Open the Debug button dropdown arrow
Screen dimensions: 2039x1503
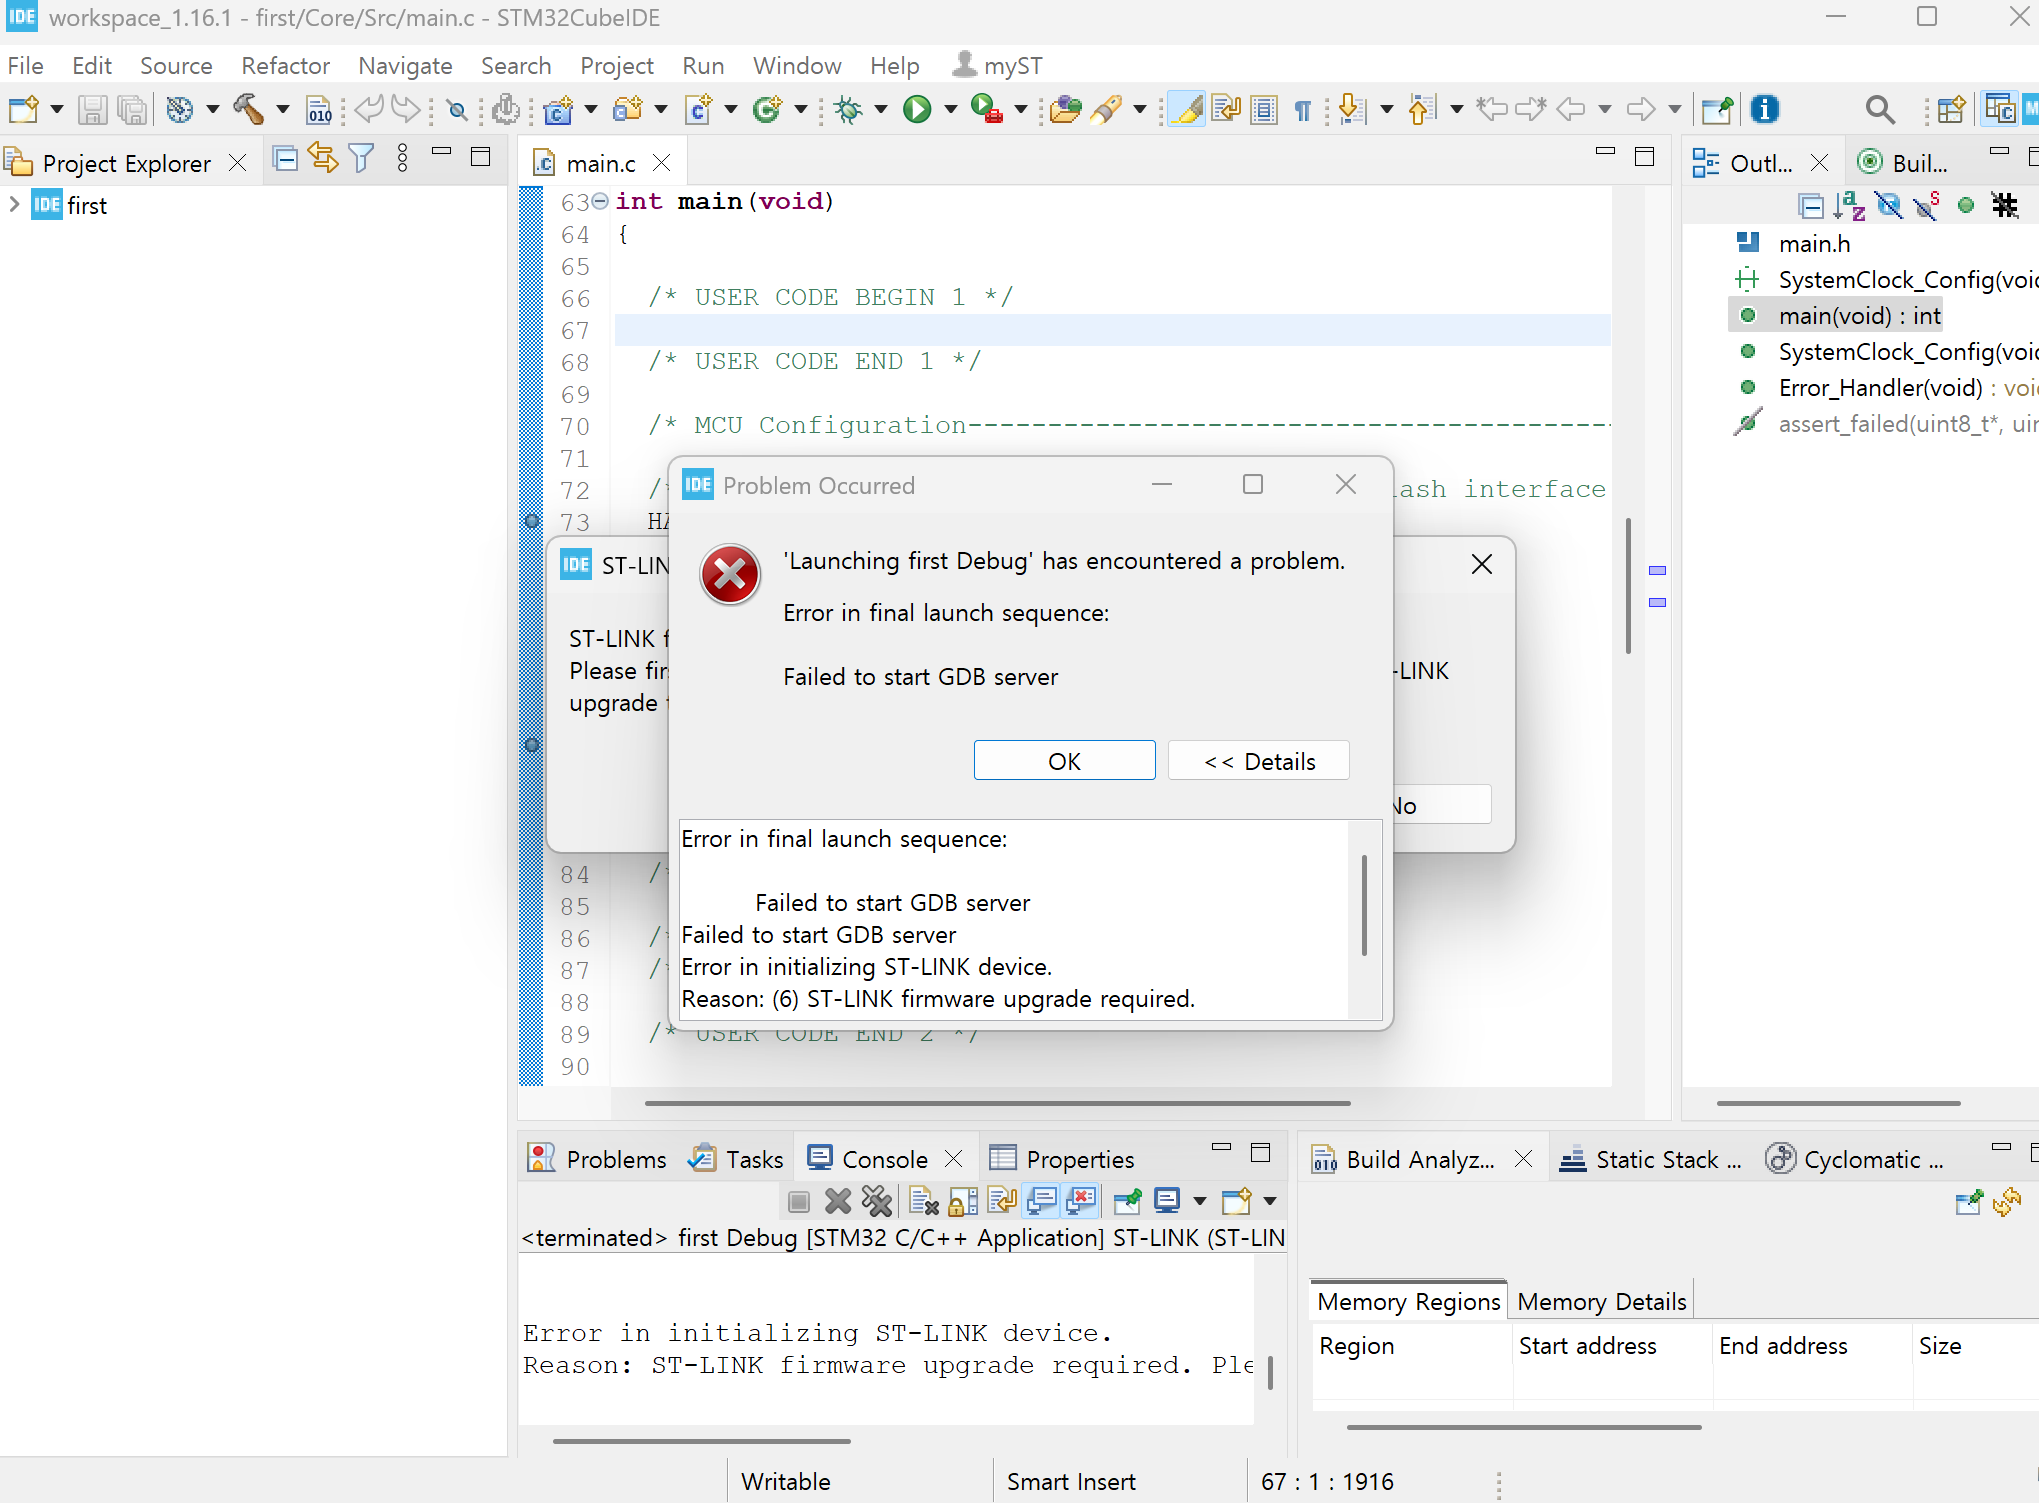point(881,109)
